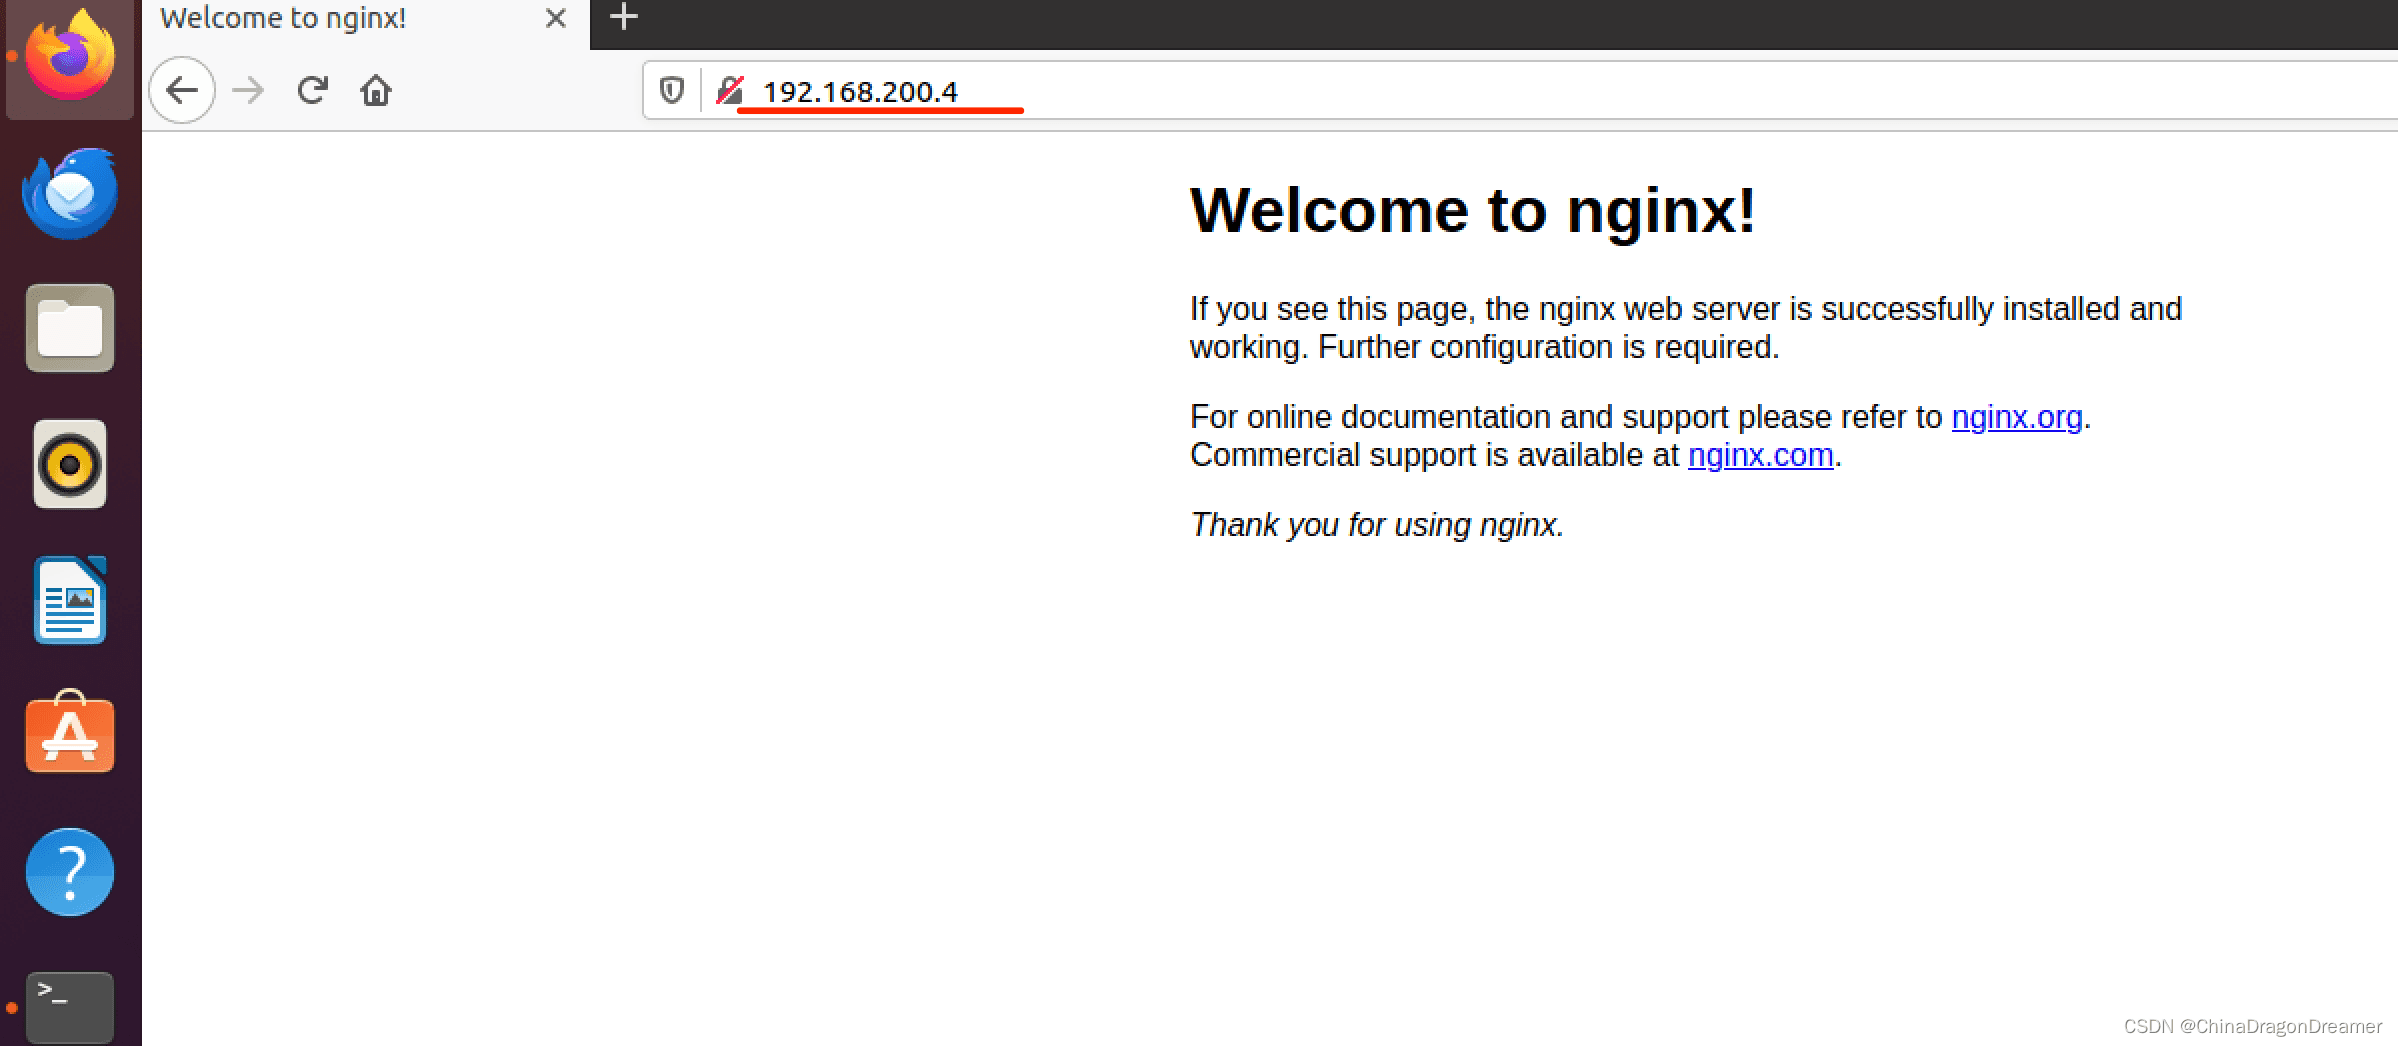Screen dimensions: 2398x1046
Task: Open LibreOffice Writer from the dock
Action: pos(70,600)
